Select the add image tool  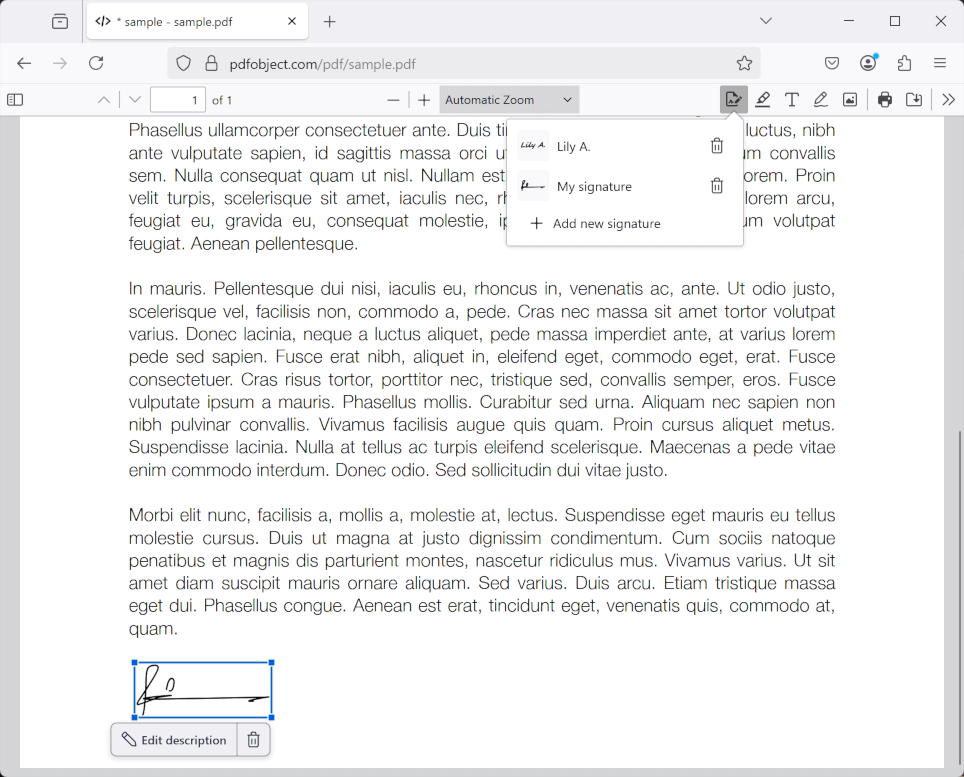pos(850,100)
